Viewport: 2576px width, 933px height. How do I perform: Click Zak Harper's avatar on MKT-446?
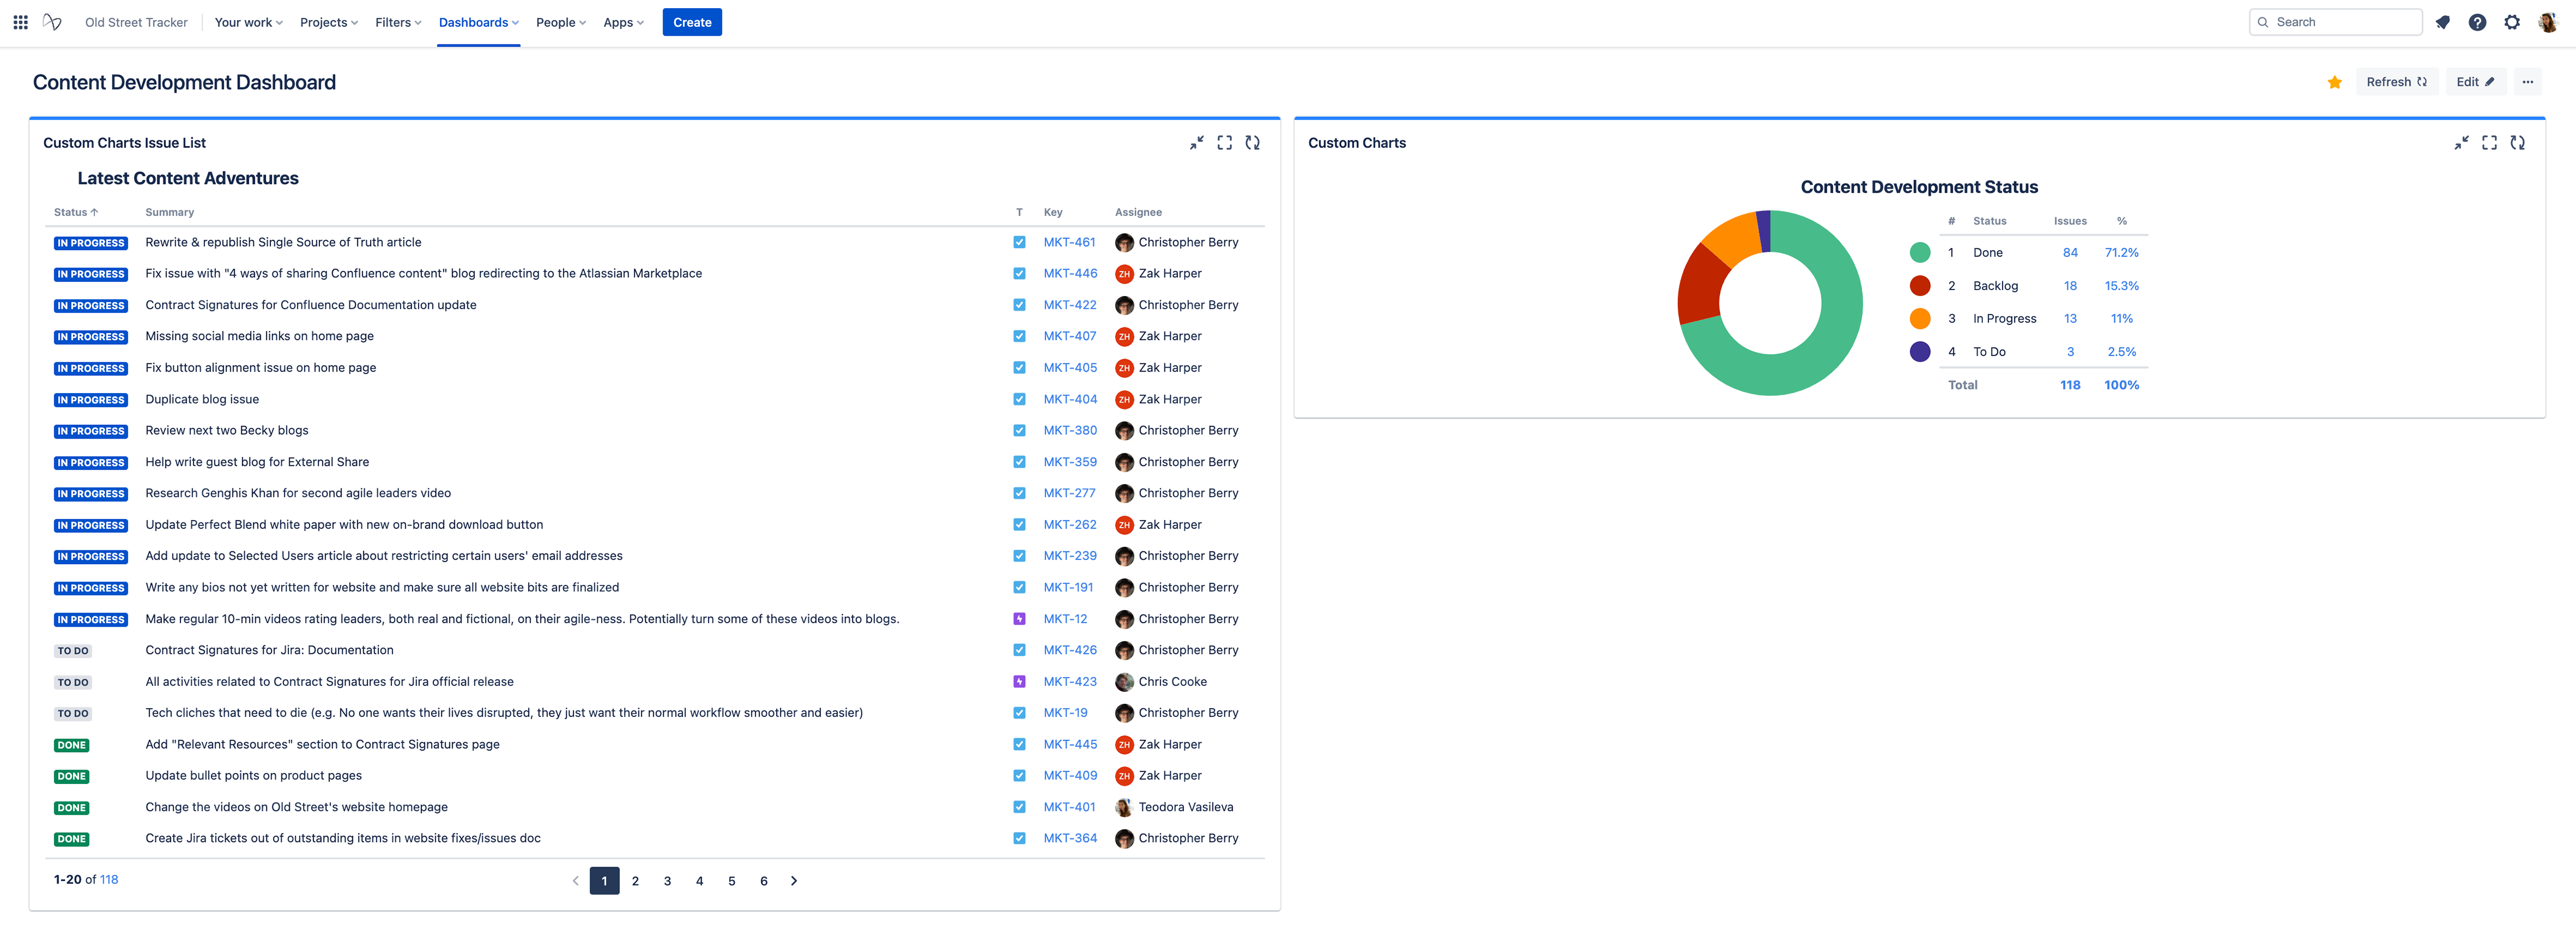(x=1124, y=273)
